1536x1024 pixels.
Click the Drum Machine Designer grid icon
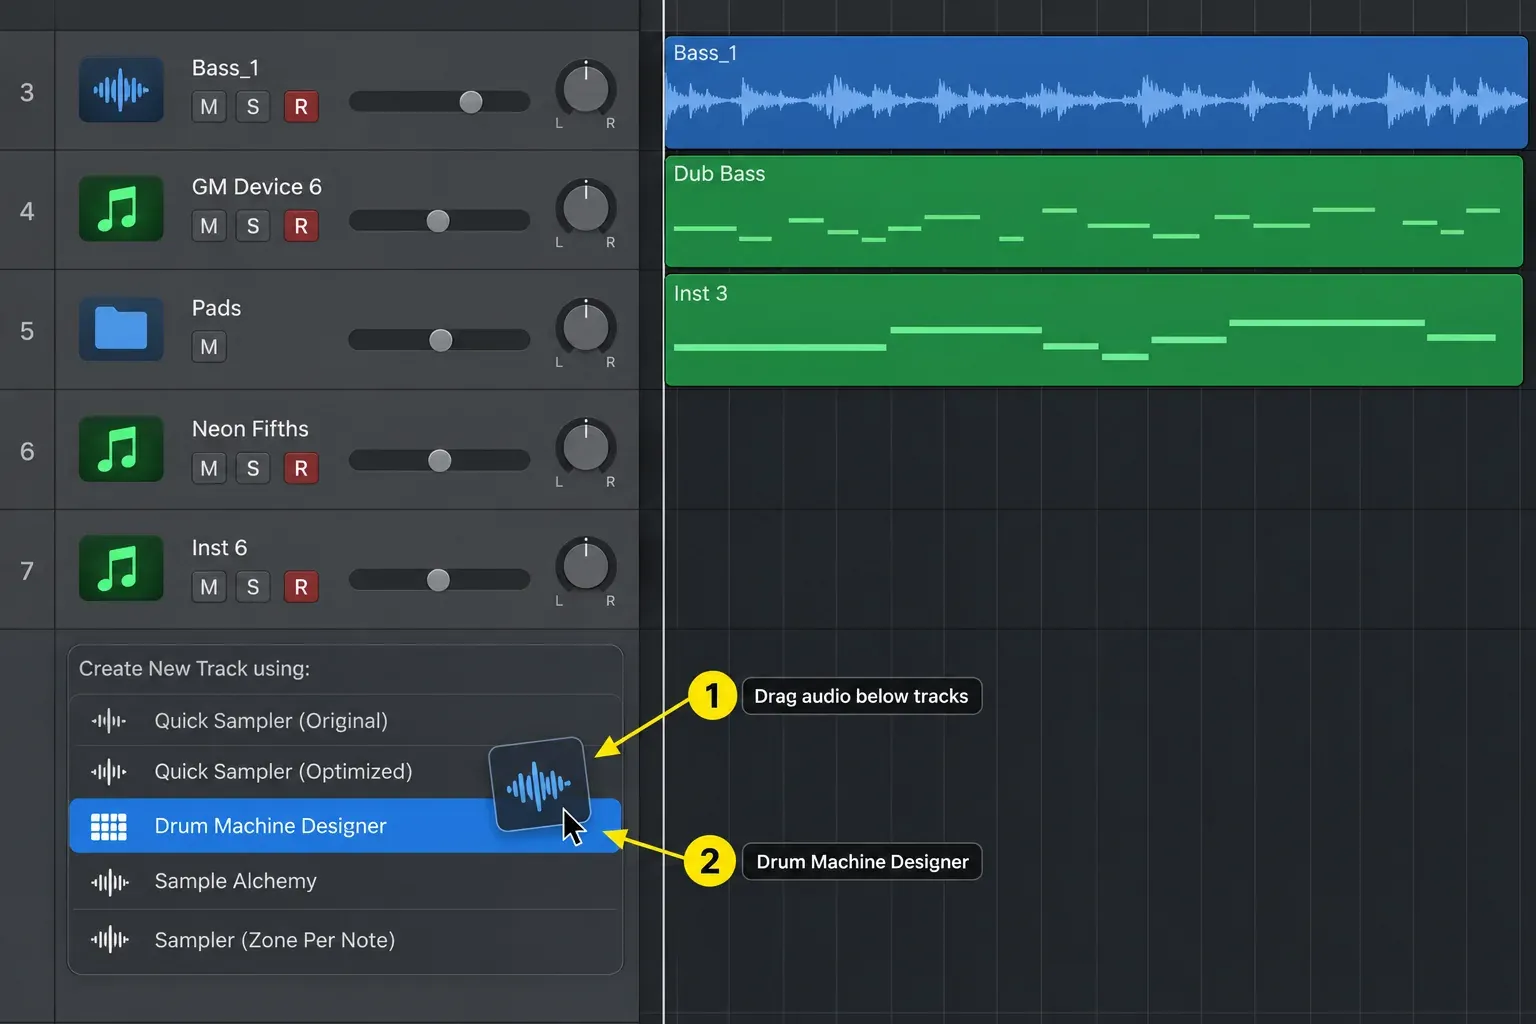point(109,826)
